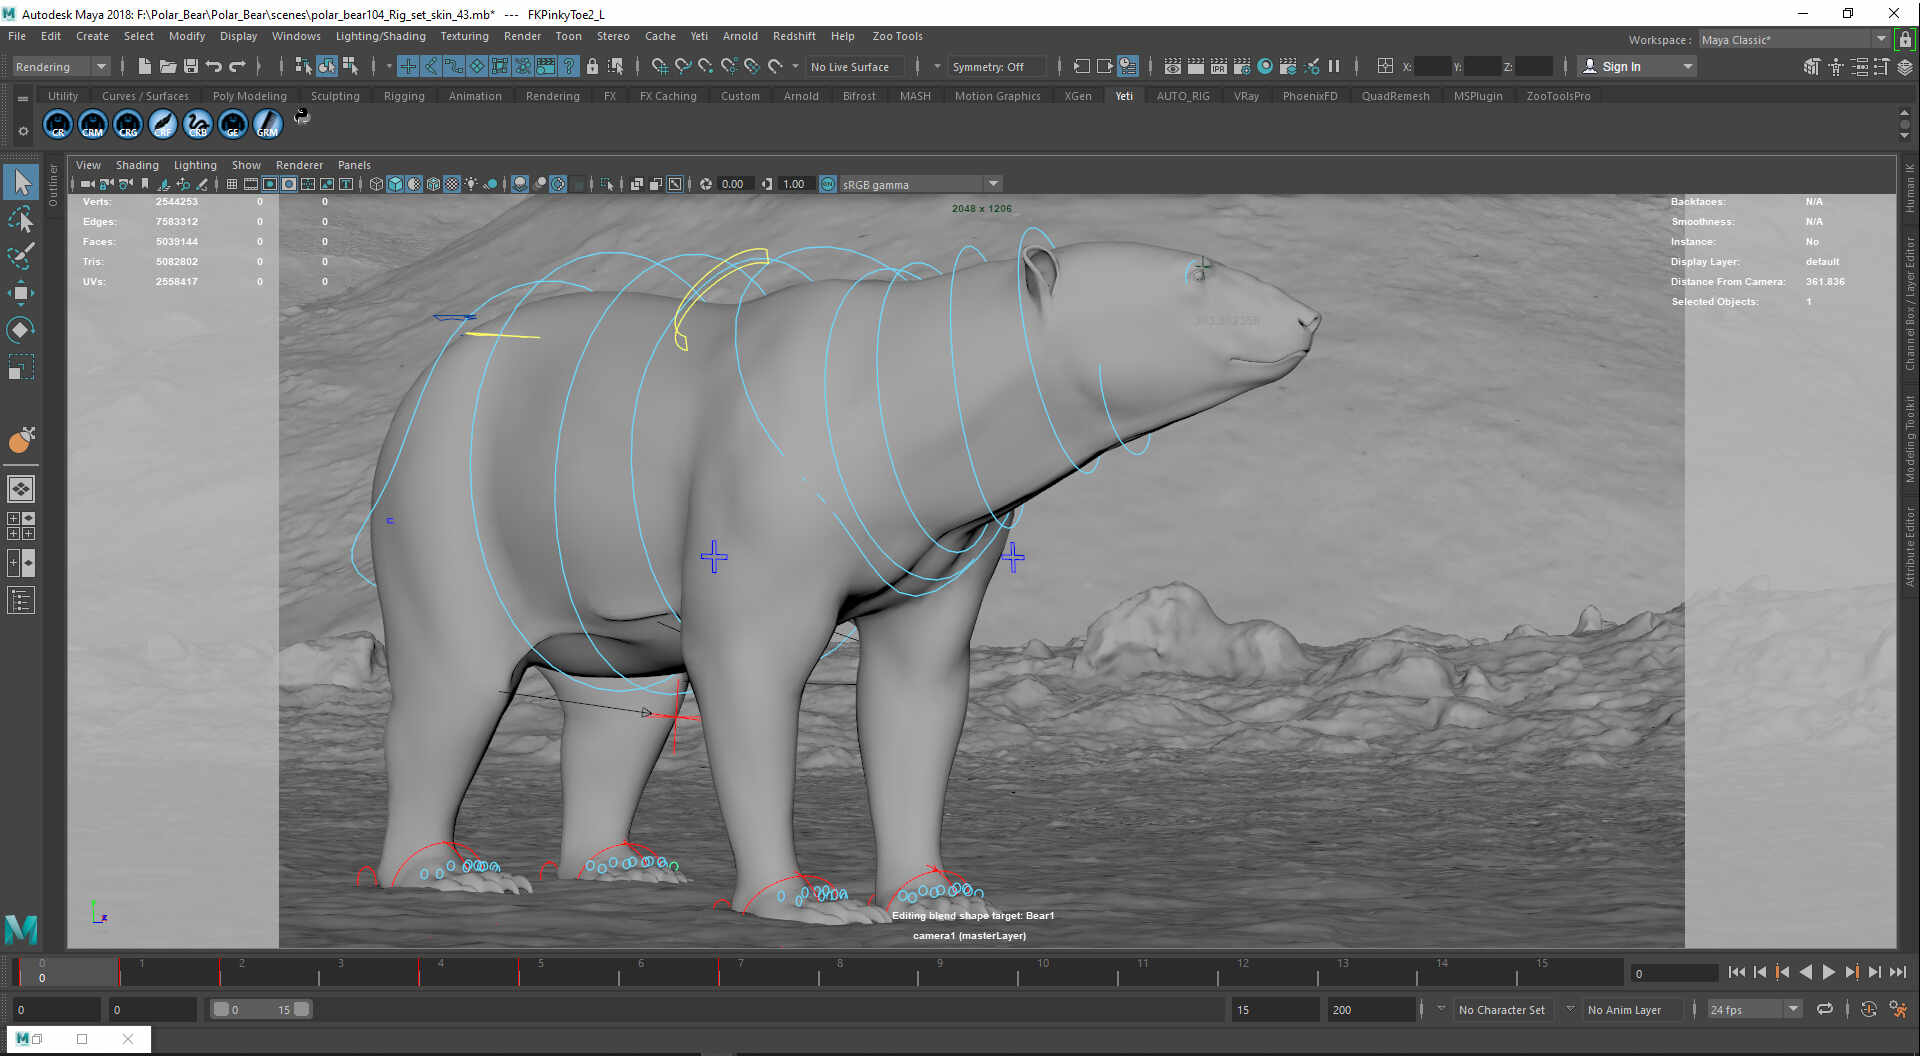The width and height of the screenshot is (1920, 1056).
Task: Toggle auto keyframe icon
Action: point(1868,1009)
